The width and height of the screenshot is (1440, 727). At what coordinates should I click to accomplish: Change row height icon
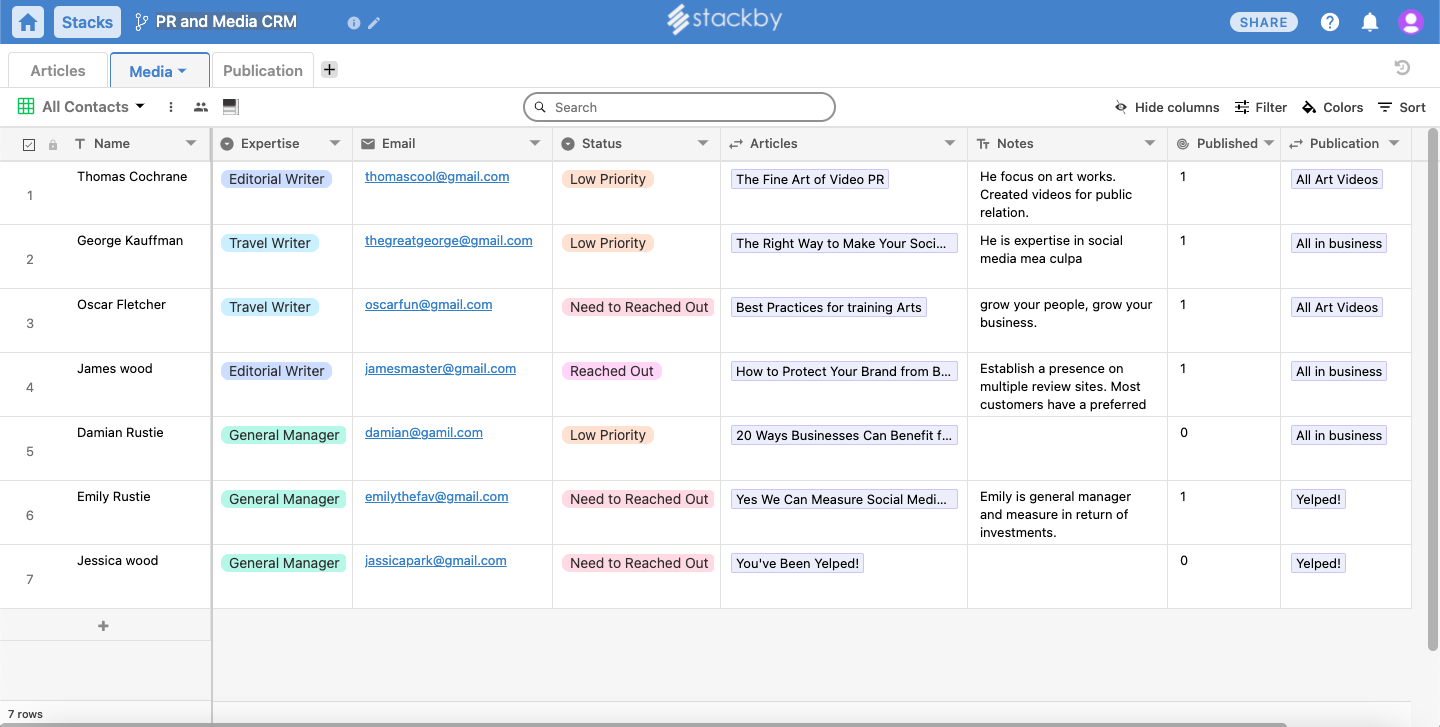pos(230,107)
